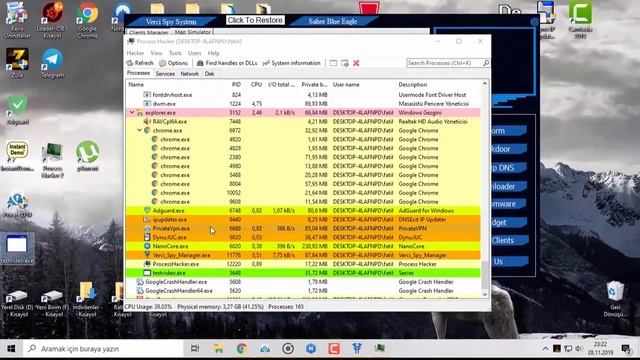The image size is (640, 360).
Task: Select the Verci_Spy_Manager.exe process
Action: [304, 255]
